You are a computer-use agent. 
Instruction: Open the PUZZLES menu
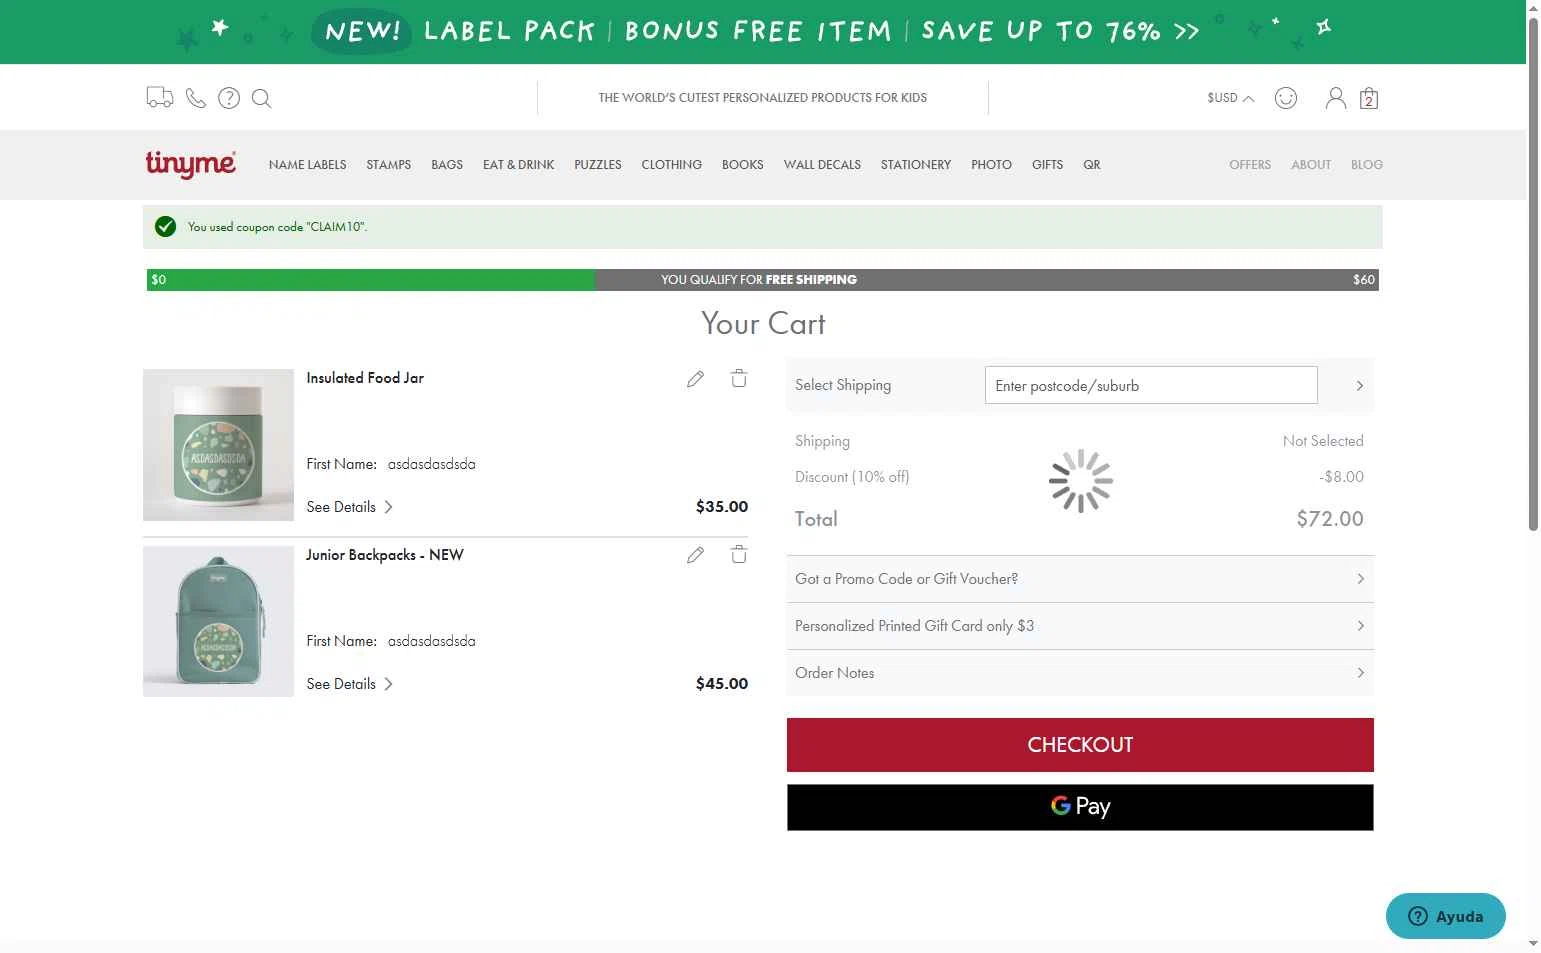point(598,165)
